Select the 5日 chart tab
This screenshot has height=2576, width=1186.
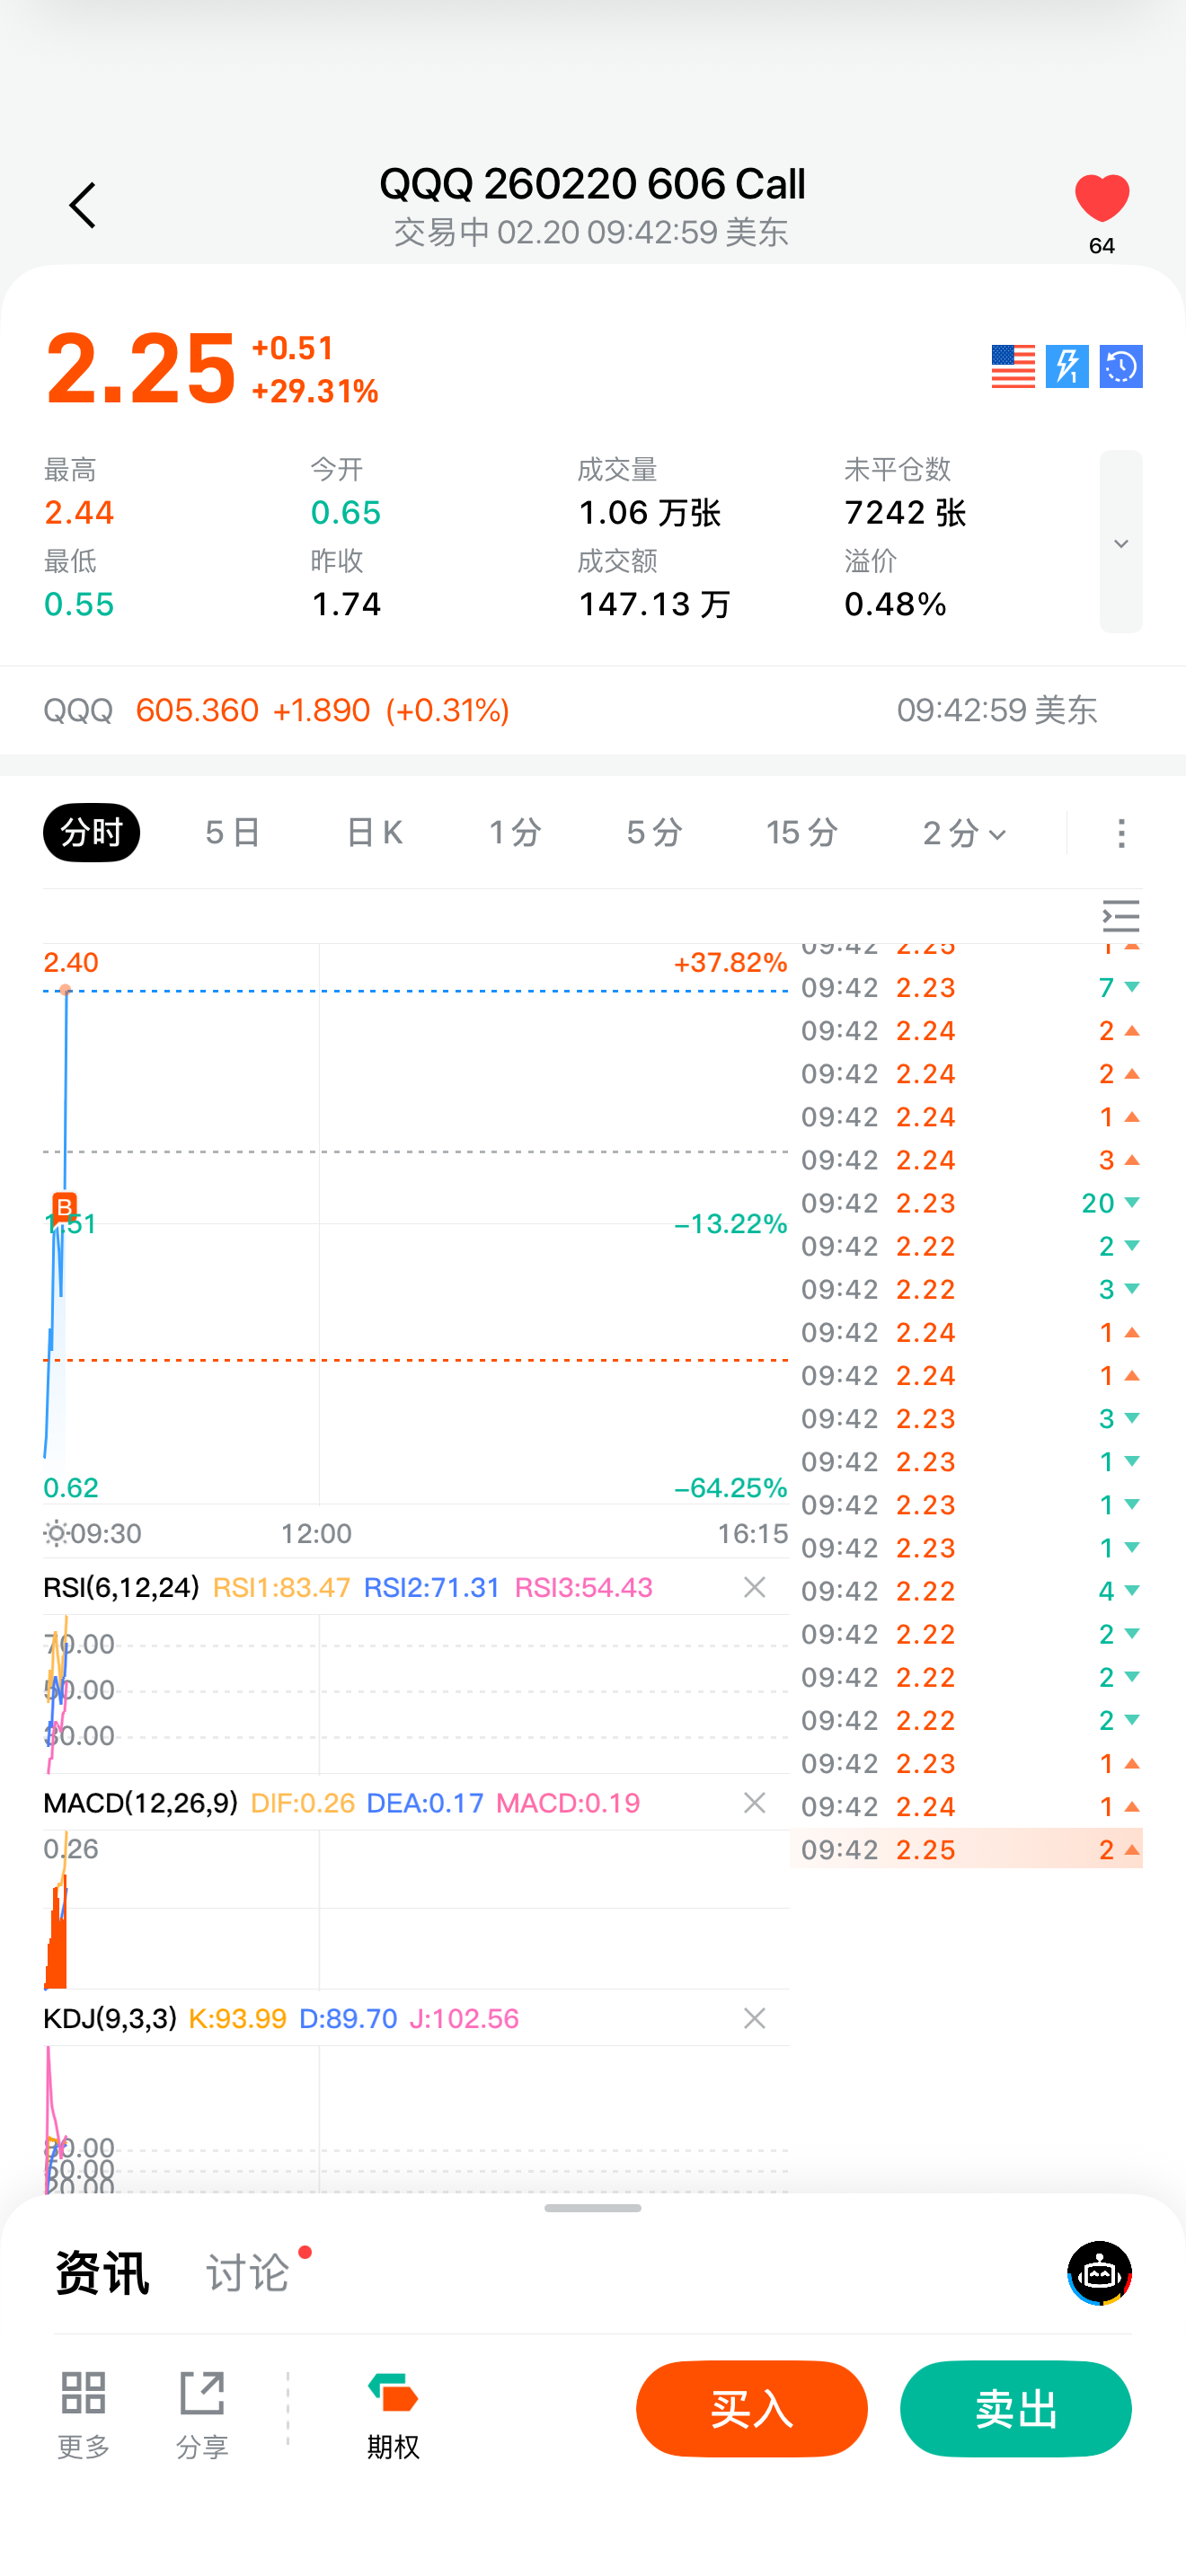tap(233, 833)
